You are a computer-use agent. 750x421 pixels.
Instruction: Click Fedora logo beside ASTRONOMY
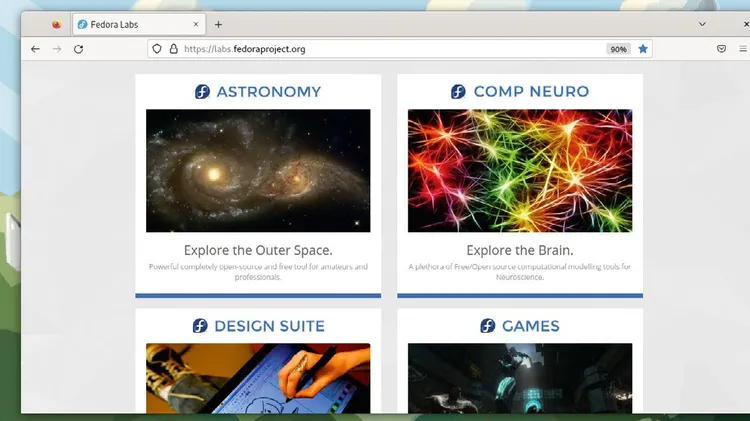point(202,91)
